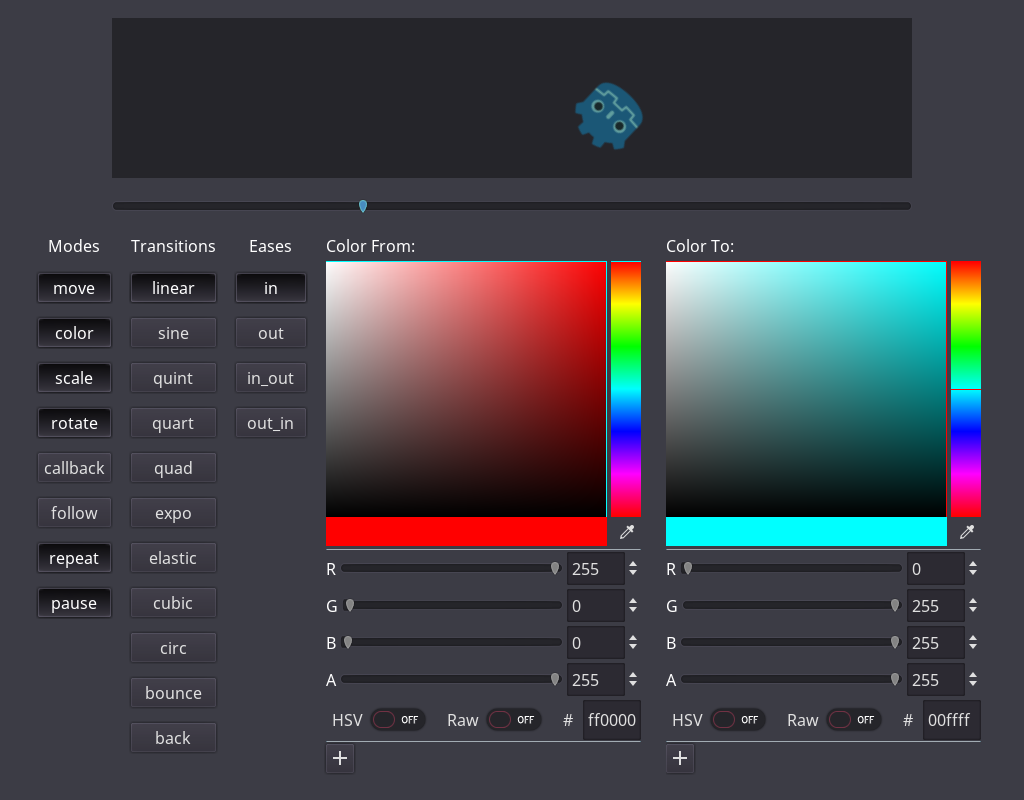Click the Color To B stepper arrows
The image size is (1024, 800).
point(973,643)
